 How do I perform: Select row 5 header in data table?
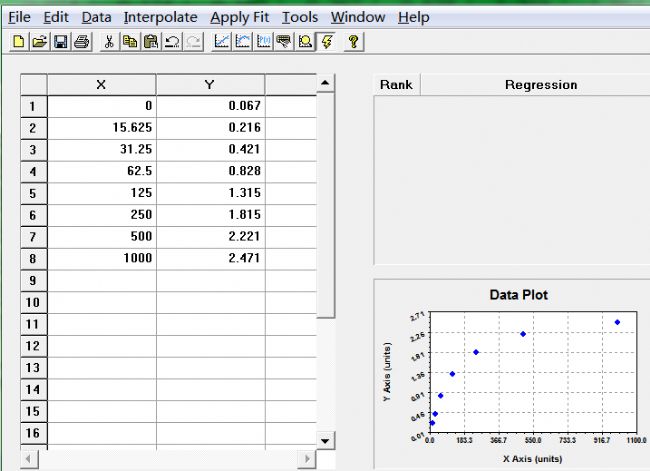point(33,192)
